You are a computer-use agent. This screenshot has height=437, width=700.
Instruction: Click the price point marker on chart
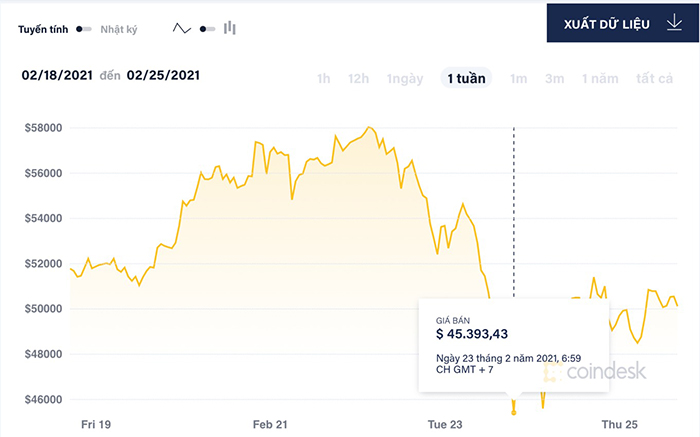pyautogui.click(x=514, y=411)
